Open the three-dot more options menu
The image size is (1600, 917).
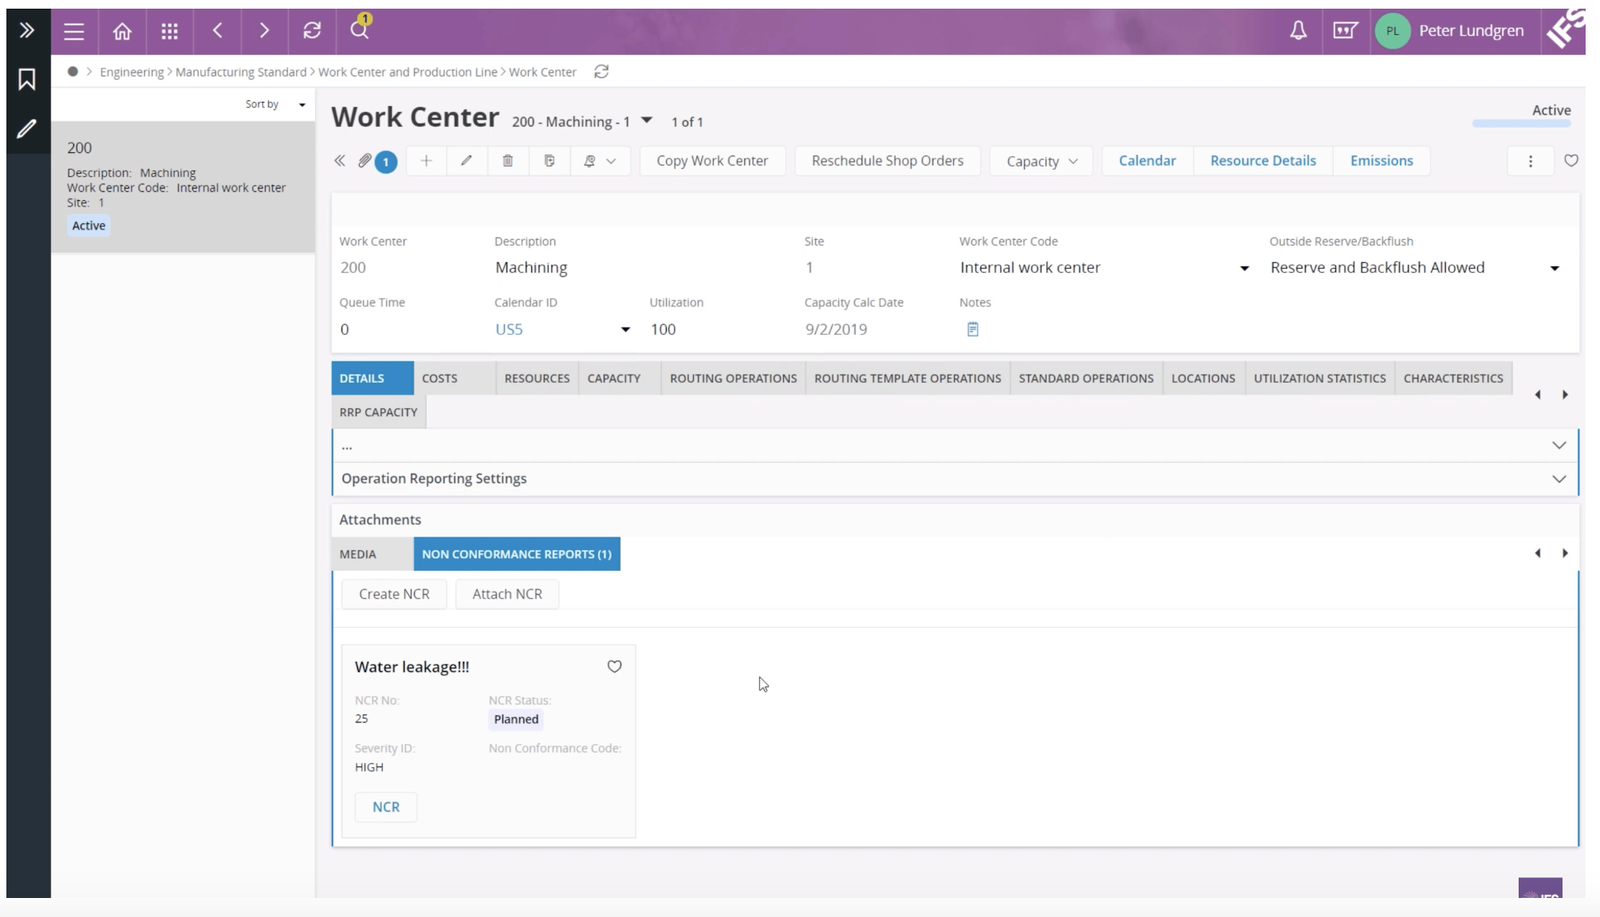[1530, 161]
